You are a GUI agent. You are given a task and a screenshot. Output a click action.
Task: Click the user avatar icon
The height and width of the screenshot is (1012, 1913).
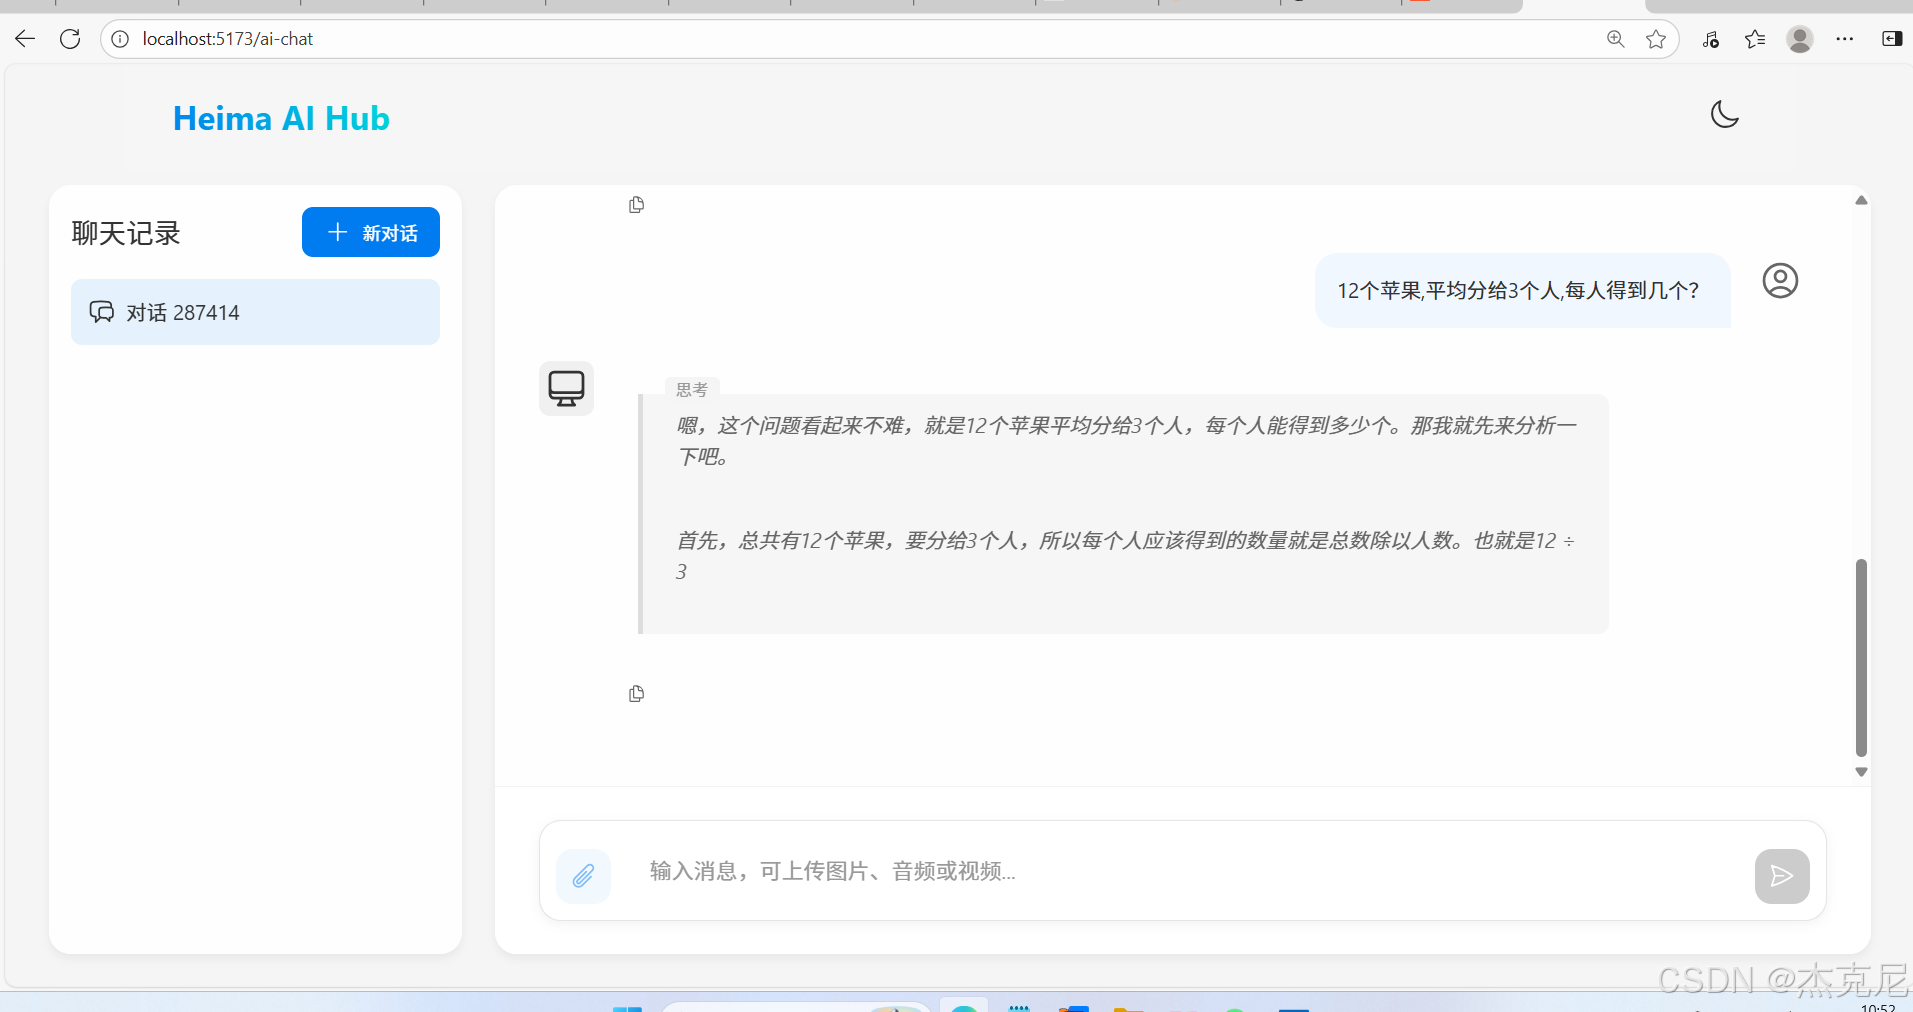[1780, 281]
